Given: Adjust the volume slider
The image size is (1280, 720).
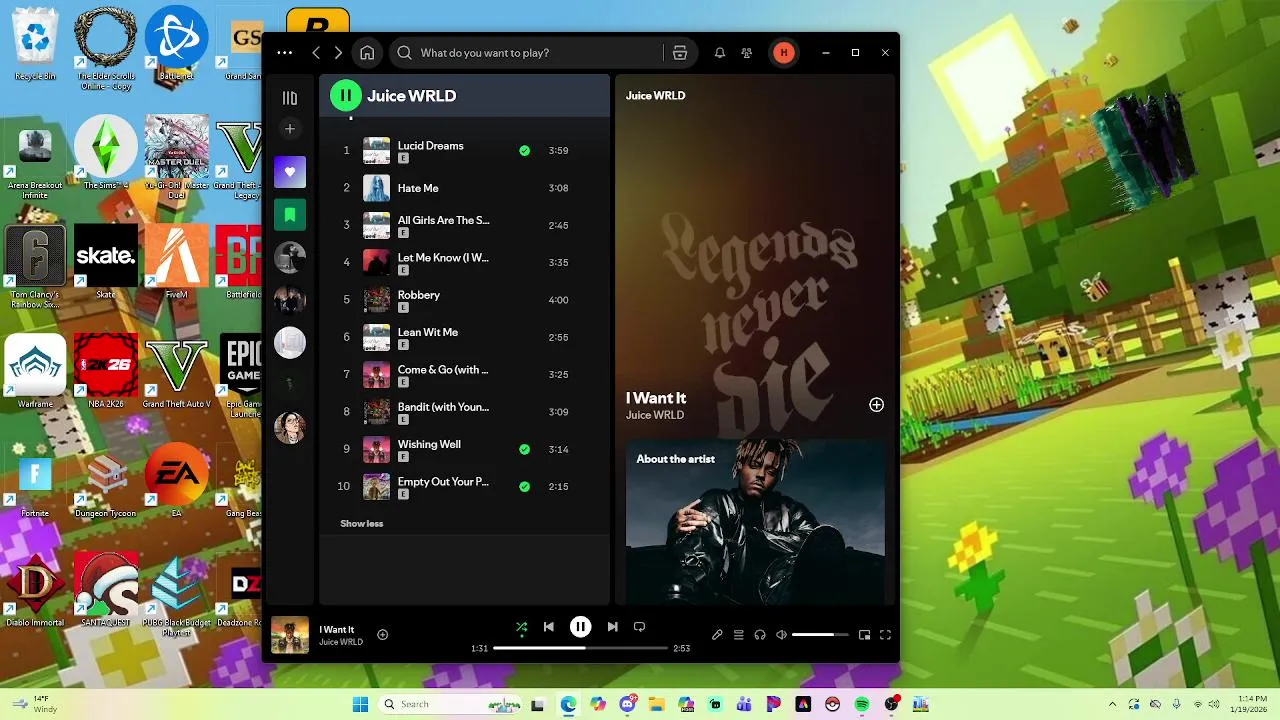Looking at the screenshot, I should (x=820, y=635).
